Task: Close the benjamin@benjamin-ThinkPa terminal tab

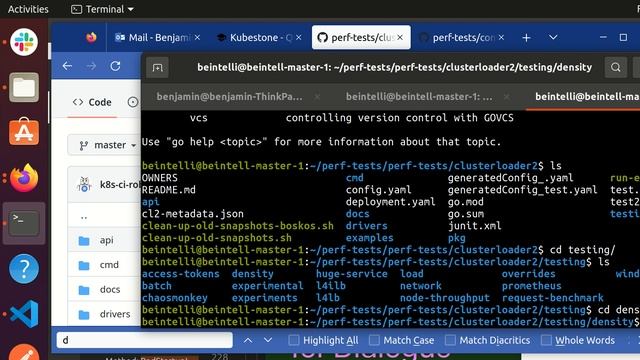Action: click(x=317, y=97)
